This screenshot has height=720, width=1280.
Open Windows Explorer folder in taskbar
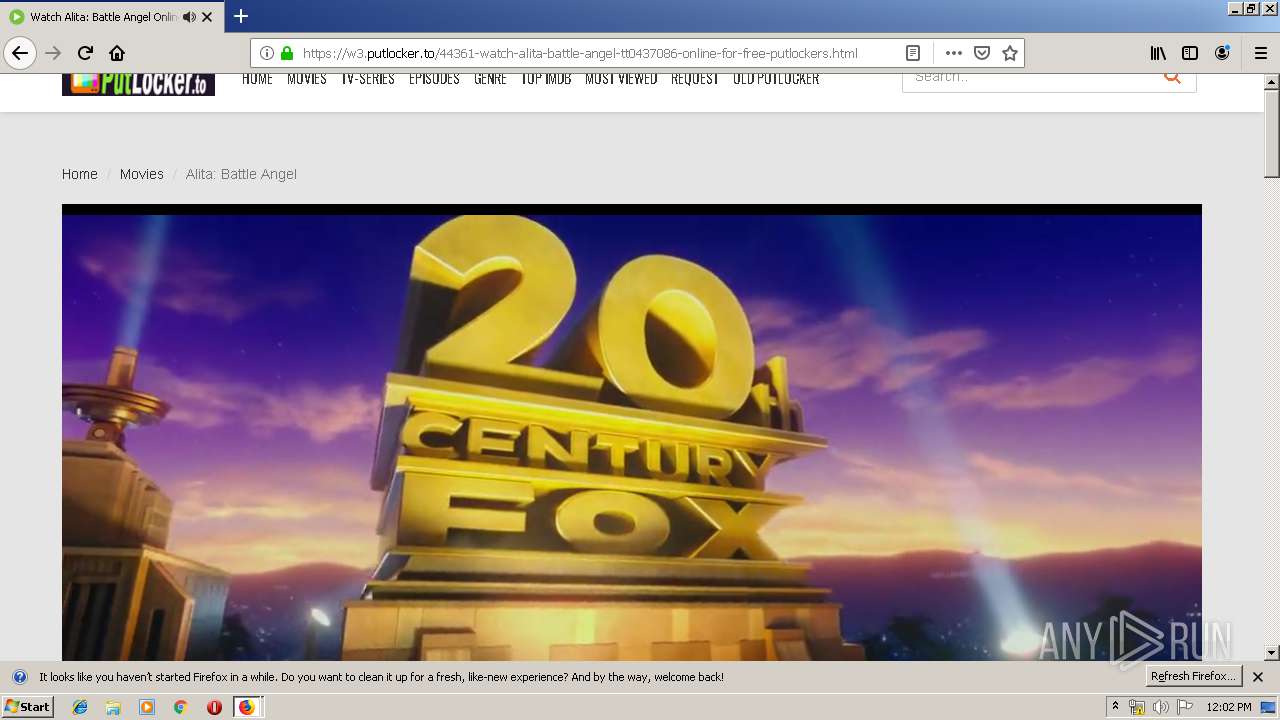(x=113, y=707)
